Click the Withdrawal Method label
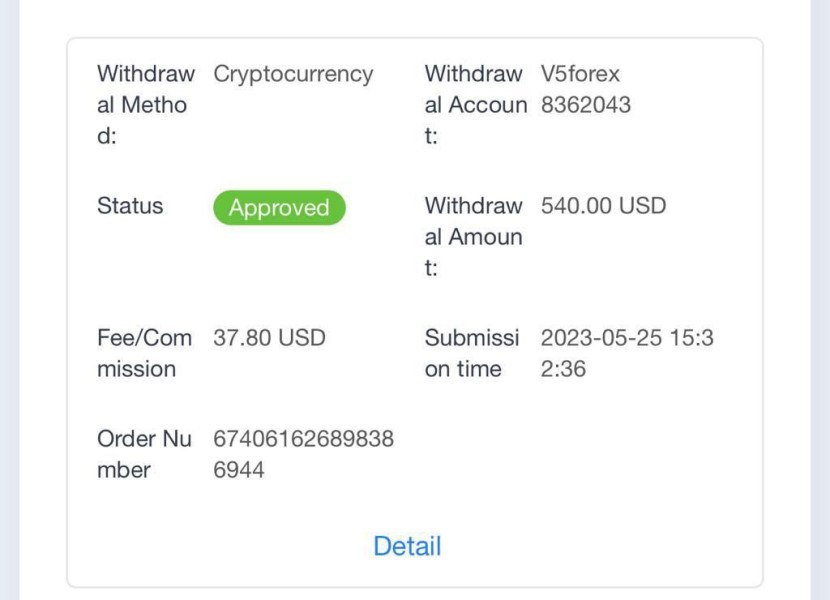Viewport: 830px width, 600px height. click(145, 104)
